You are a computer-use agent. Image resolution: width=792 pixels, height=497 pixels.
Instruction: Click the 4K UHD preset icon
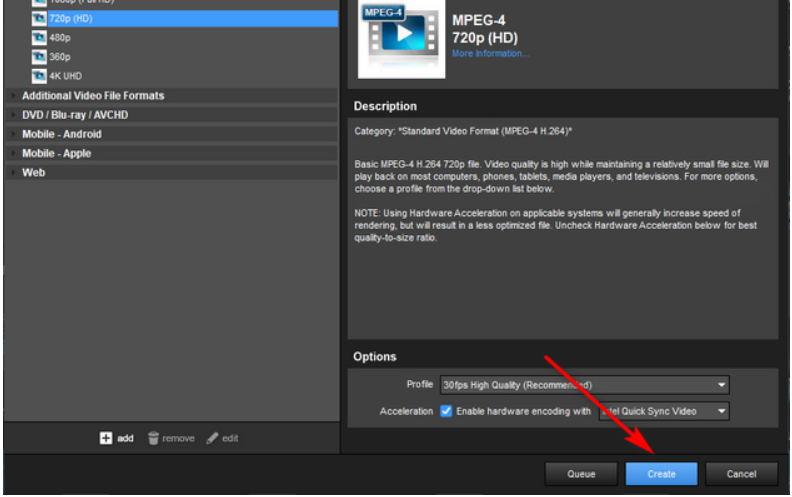39,76
